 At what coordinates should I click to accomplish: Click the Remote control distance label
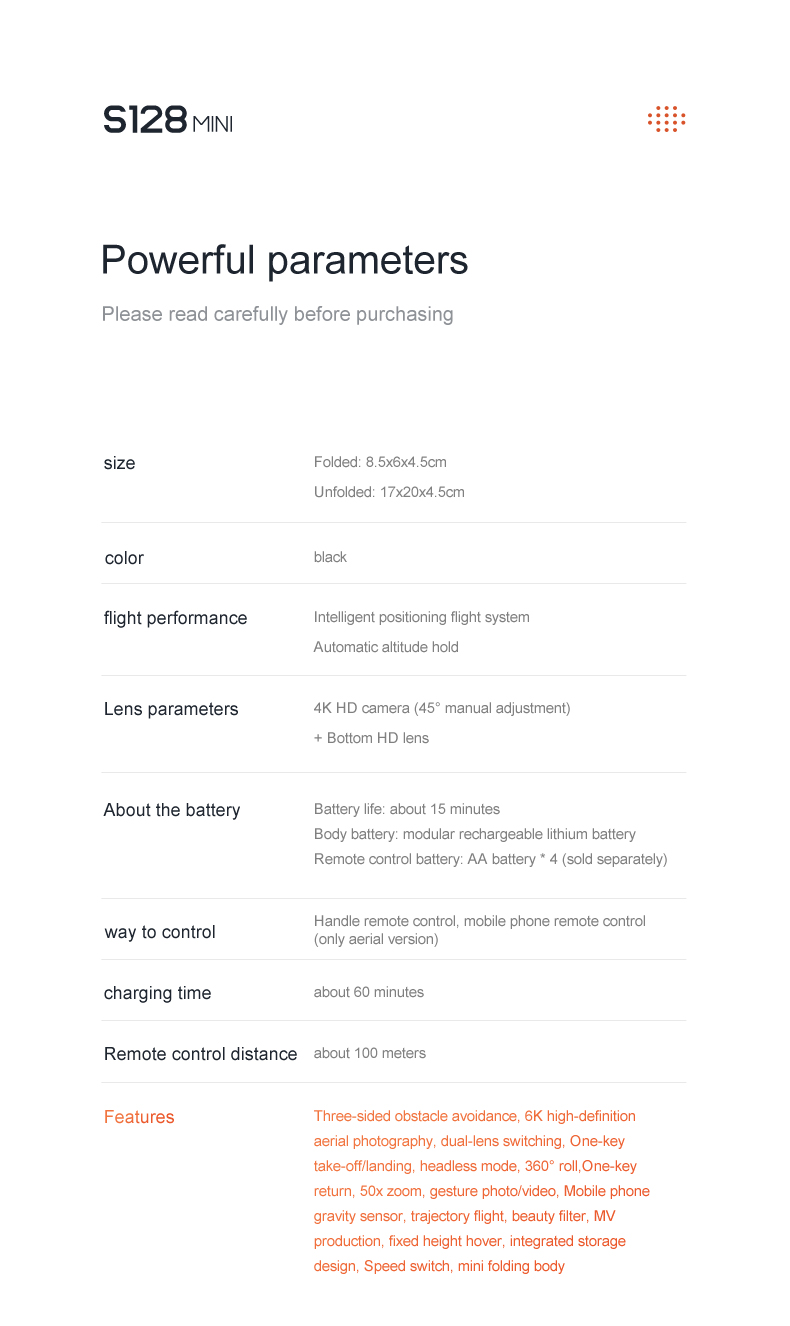click(200, 1054)
